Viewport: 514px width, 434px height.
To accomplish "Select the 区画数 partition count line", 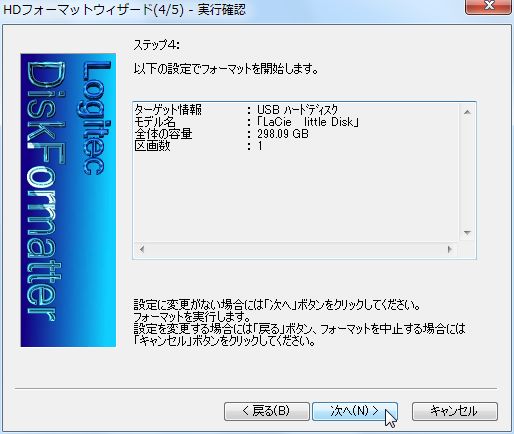I will pyautogui.click(x=199, y=146).
